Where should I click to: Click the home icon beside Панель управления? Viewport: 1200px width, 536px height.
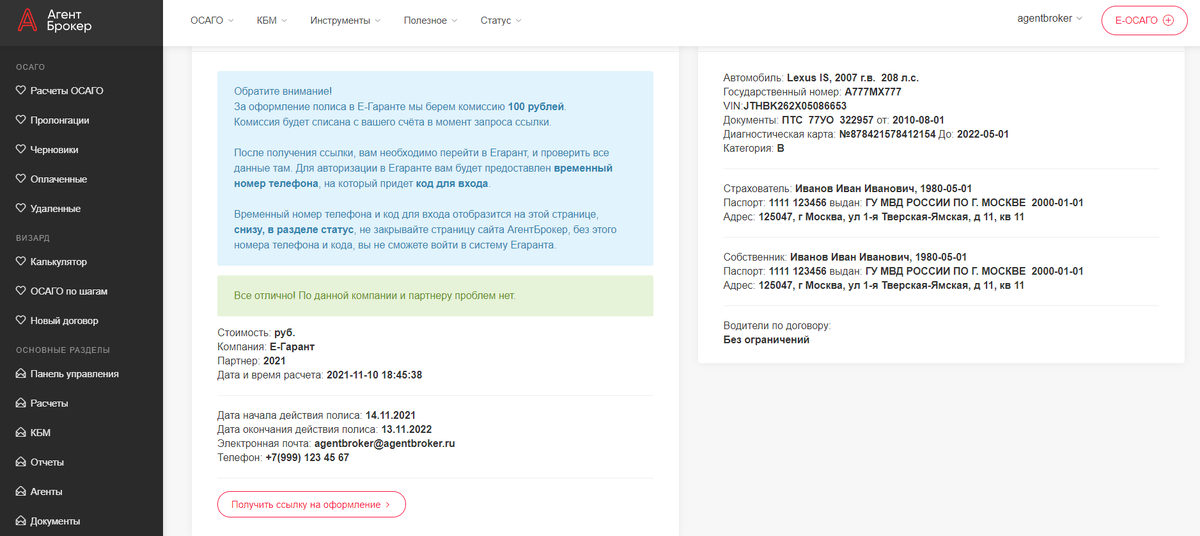click(21, 374)
